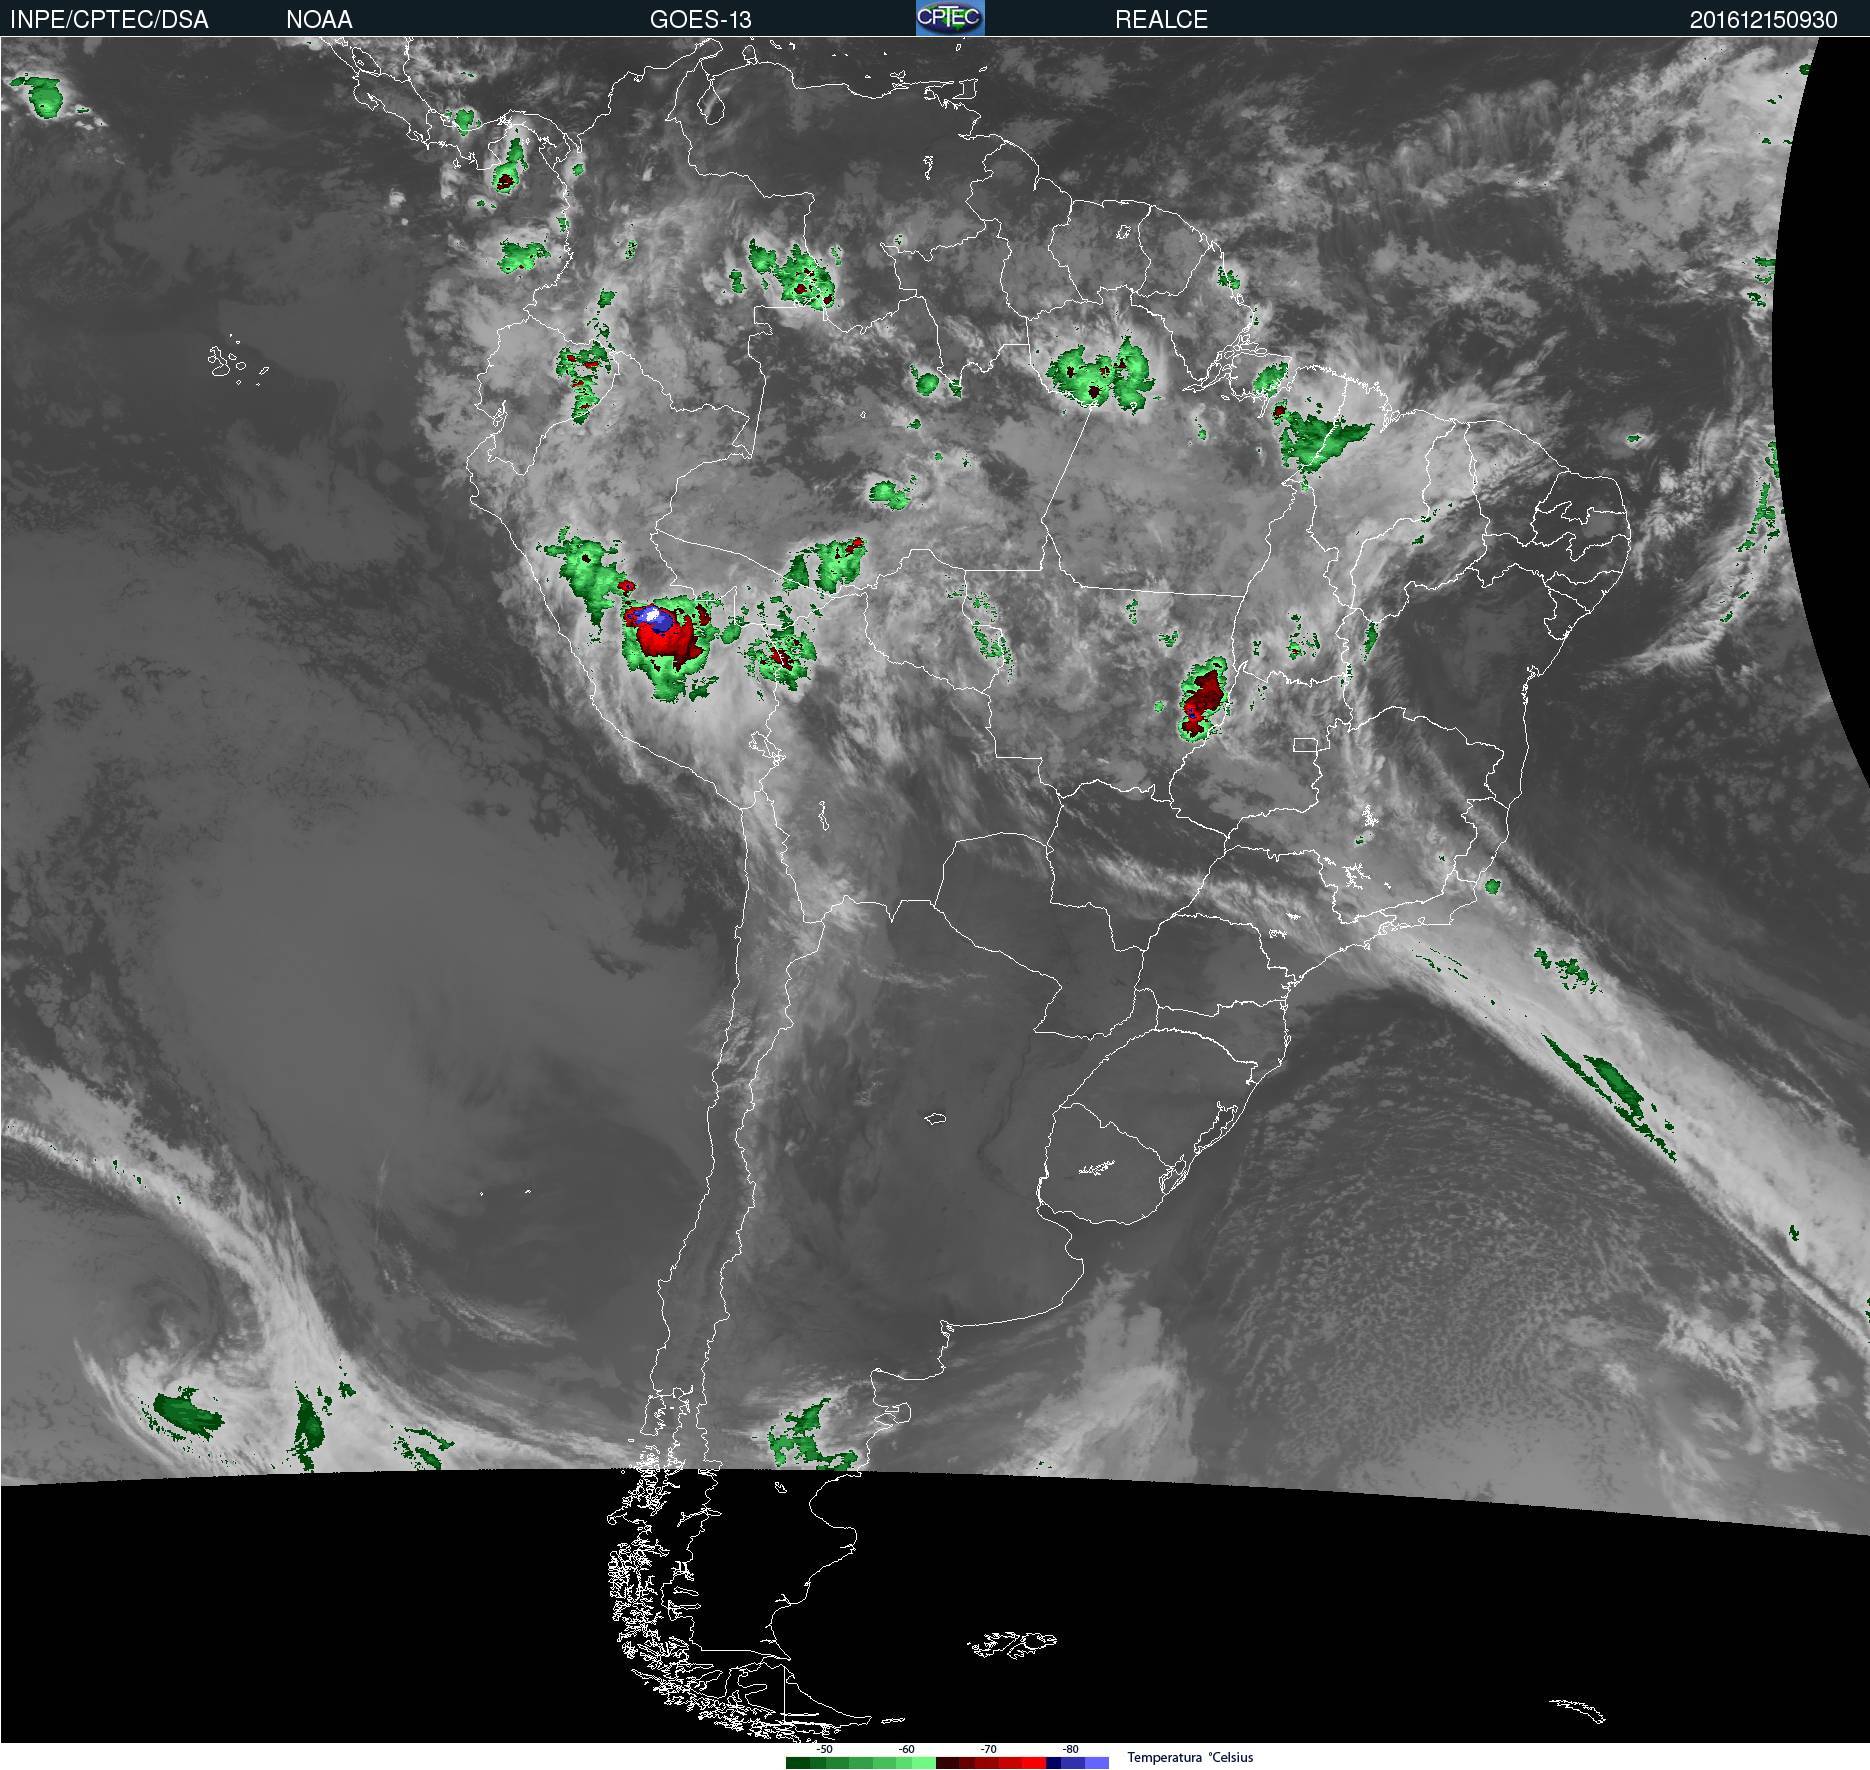Click the -80 label on temperature scale
The height and width of the screenshot is (1770, 1870).
(x=1070, y=1750)
